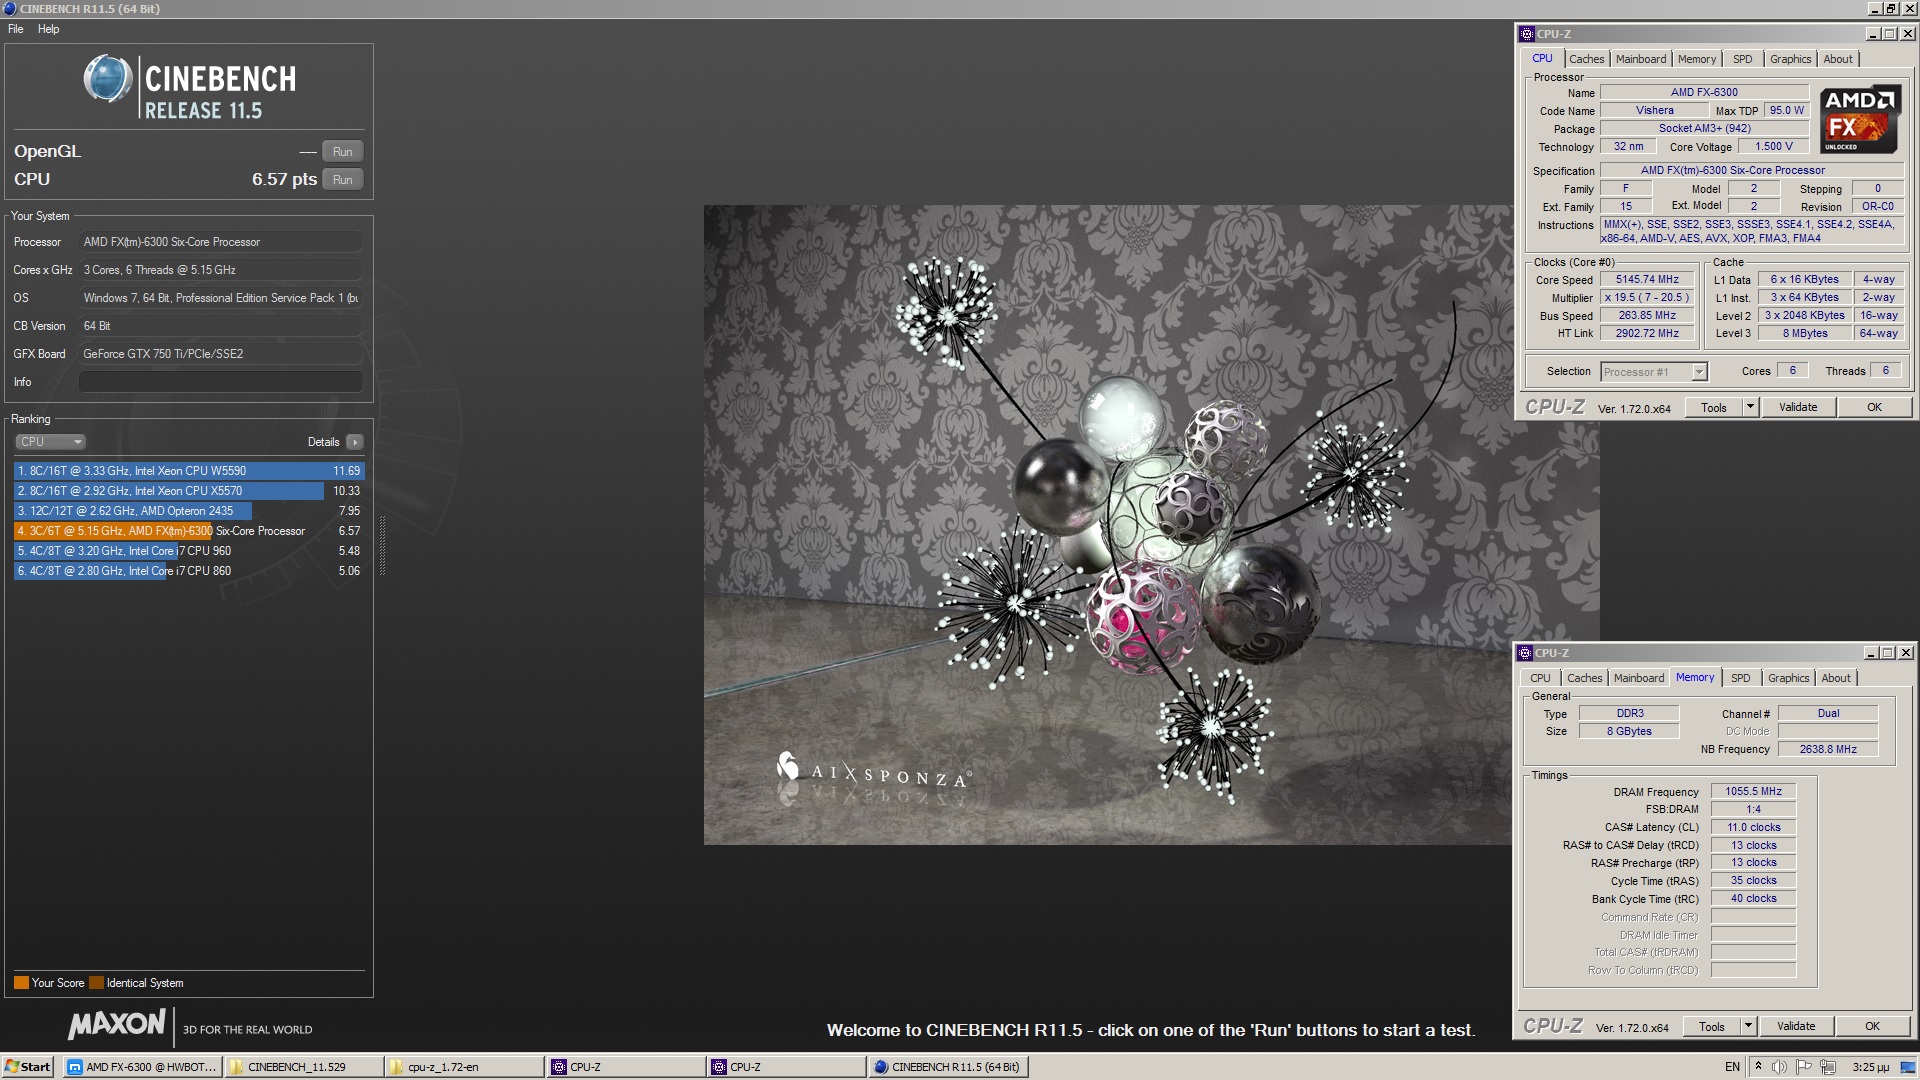The image size is (1920, 1080).
Task: Open the Processor #1 selection dropdown
Action: pyautogui.click(x=1653, y=372)
